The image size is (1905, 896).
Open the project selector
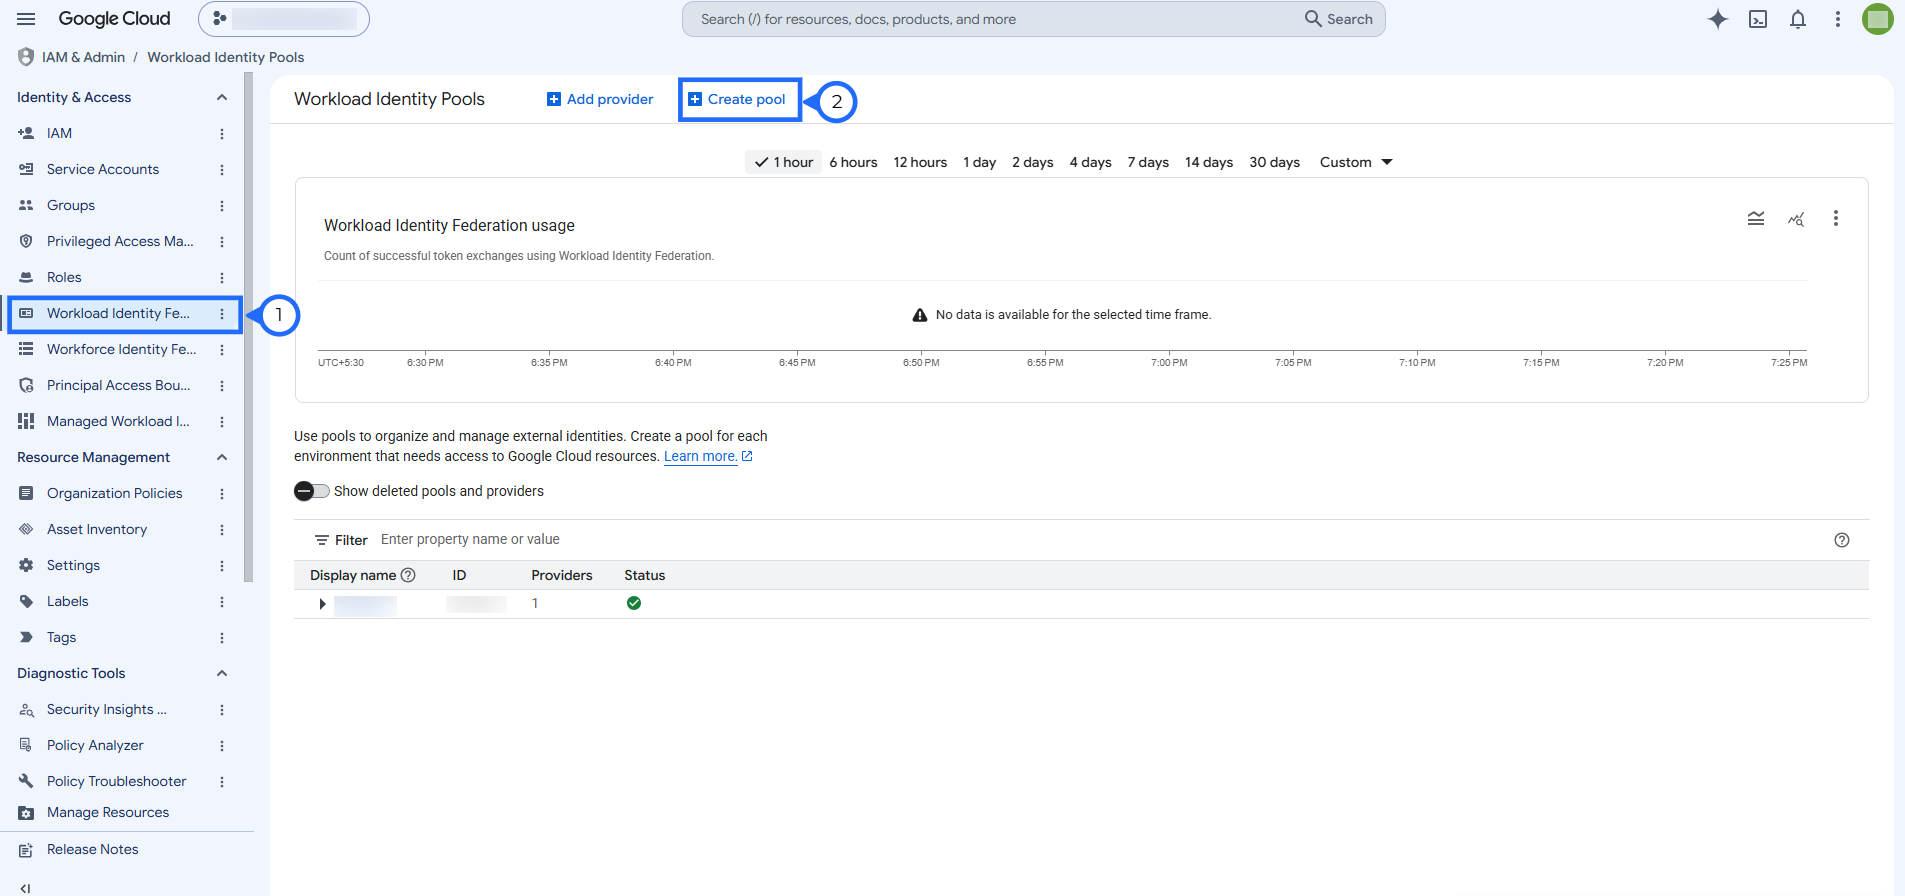[284, 19]
